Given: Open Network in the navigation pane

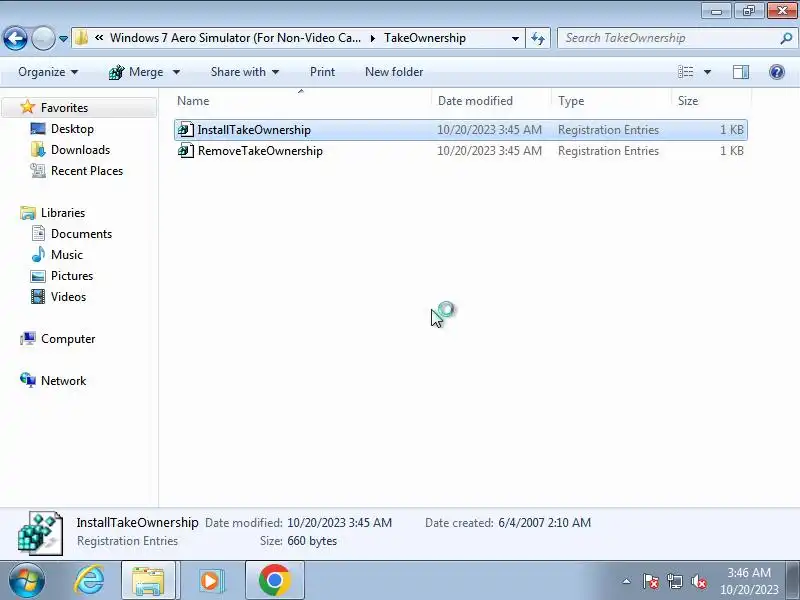Looking at the screenshot, I should (63, 381).
